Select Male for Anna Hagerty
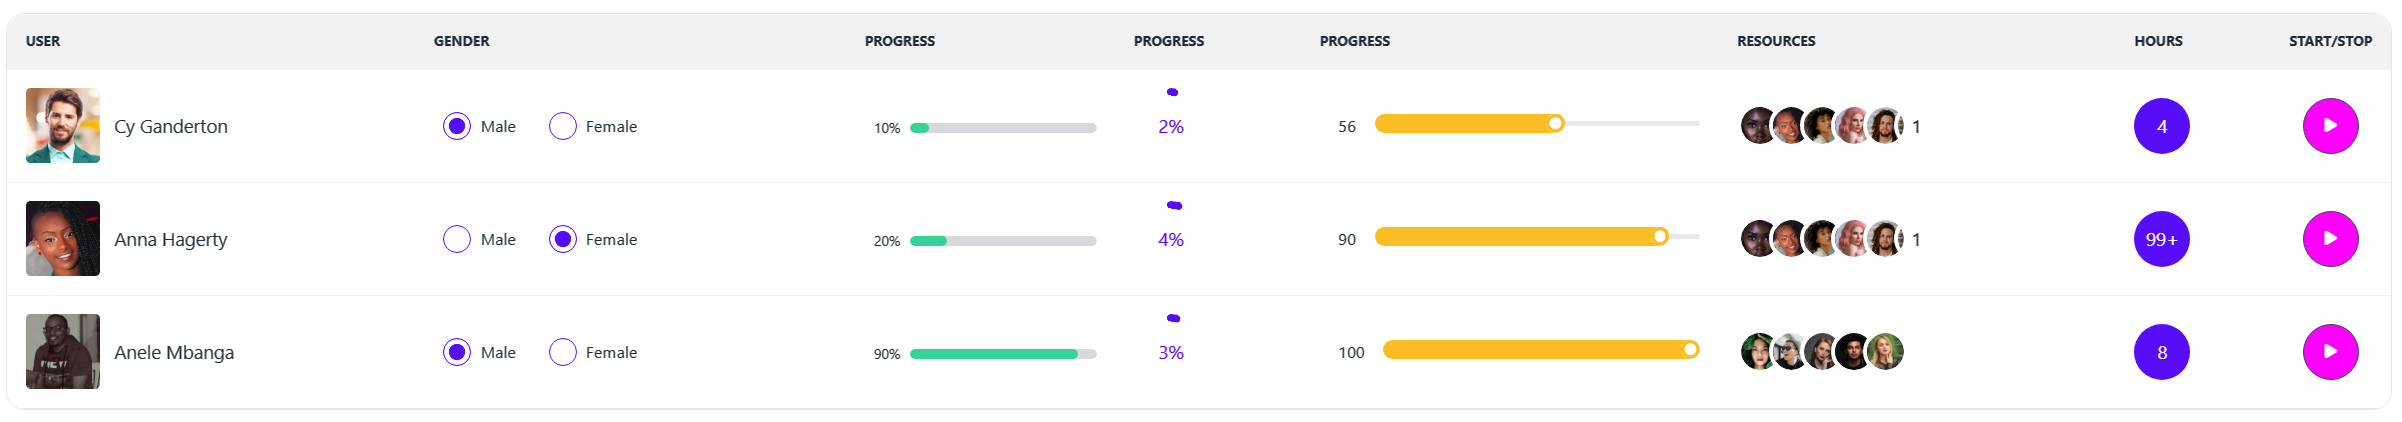2402x422 pixels. pos(457,239)
